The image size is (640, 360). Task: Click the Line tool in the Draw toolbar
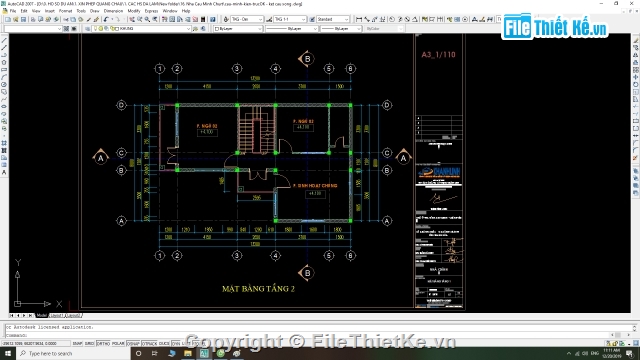pos(4,40)
